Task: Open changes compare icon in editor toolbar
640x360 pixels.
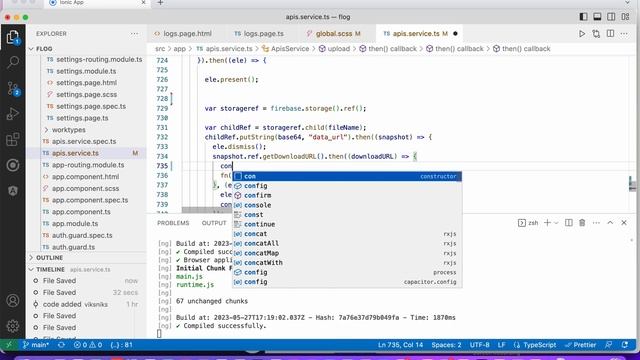Action: coord(596,34)
